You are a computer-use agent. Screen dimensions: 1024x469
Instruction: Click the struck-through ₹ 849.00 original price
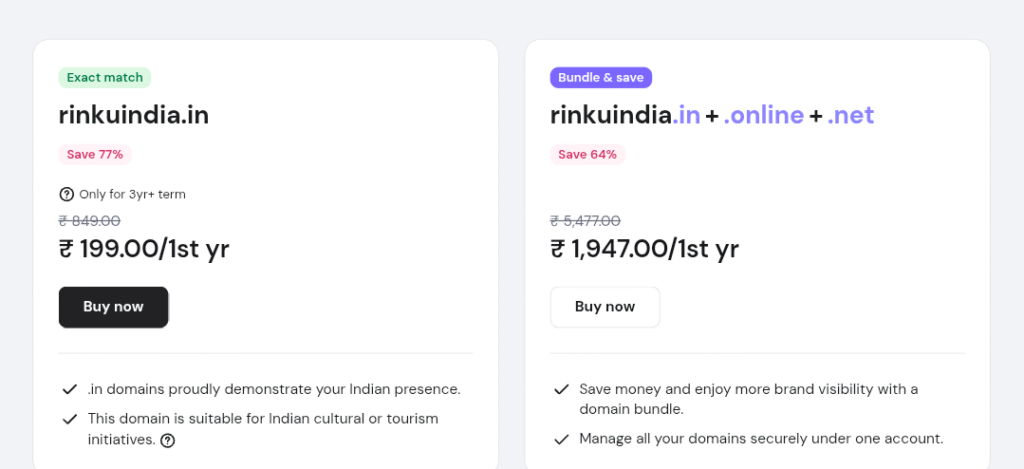90,221
